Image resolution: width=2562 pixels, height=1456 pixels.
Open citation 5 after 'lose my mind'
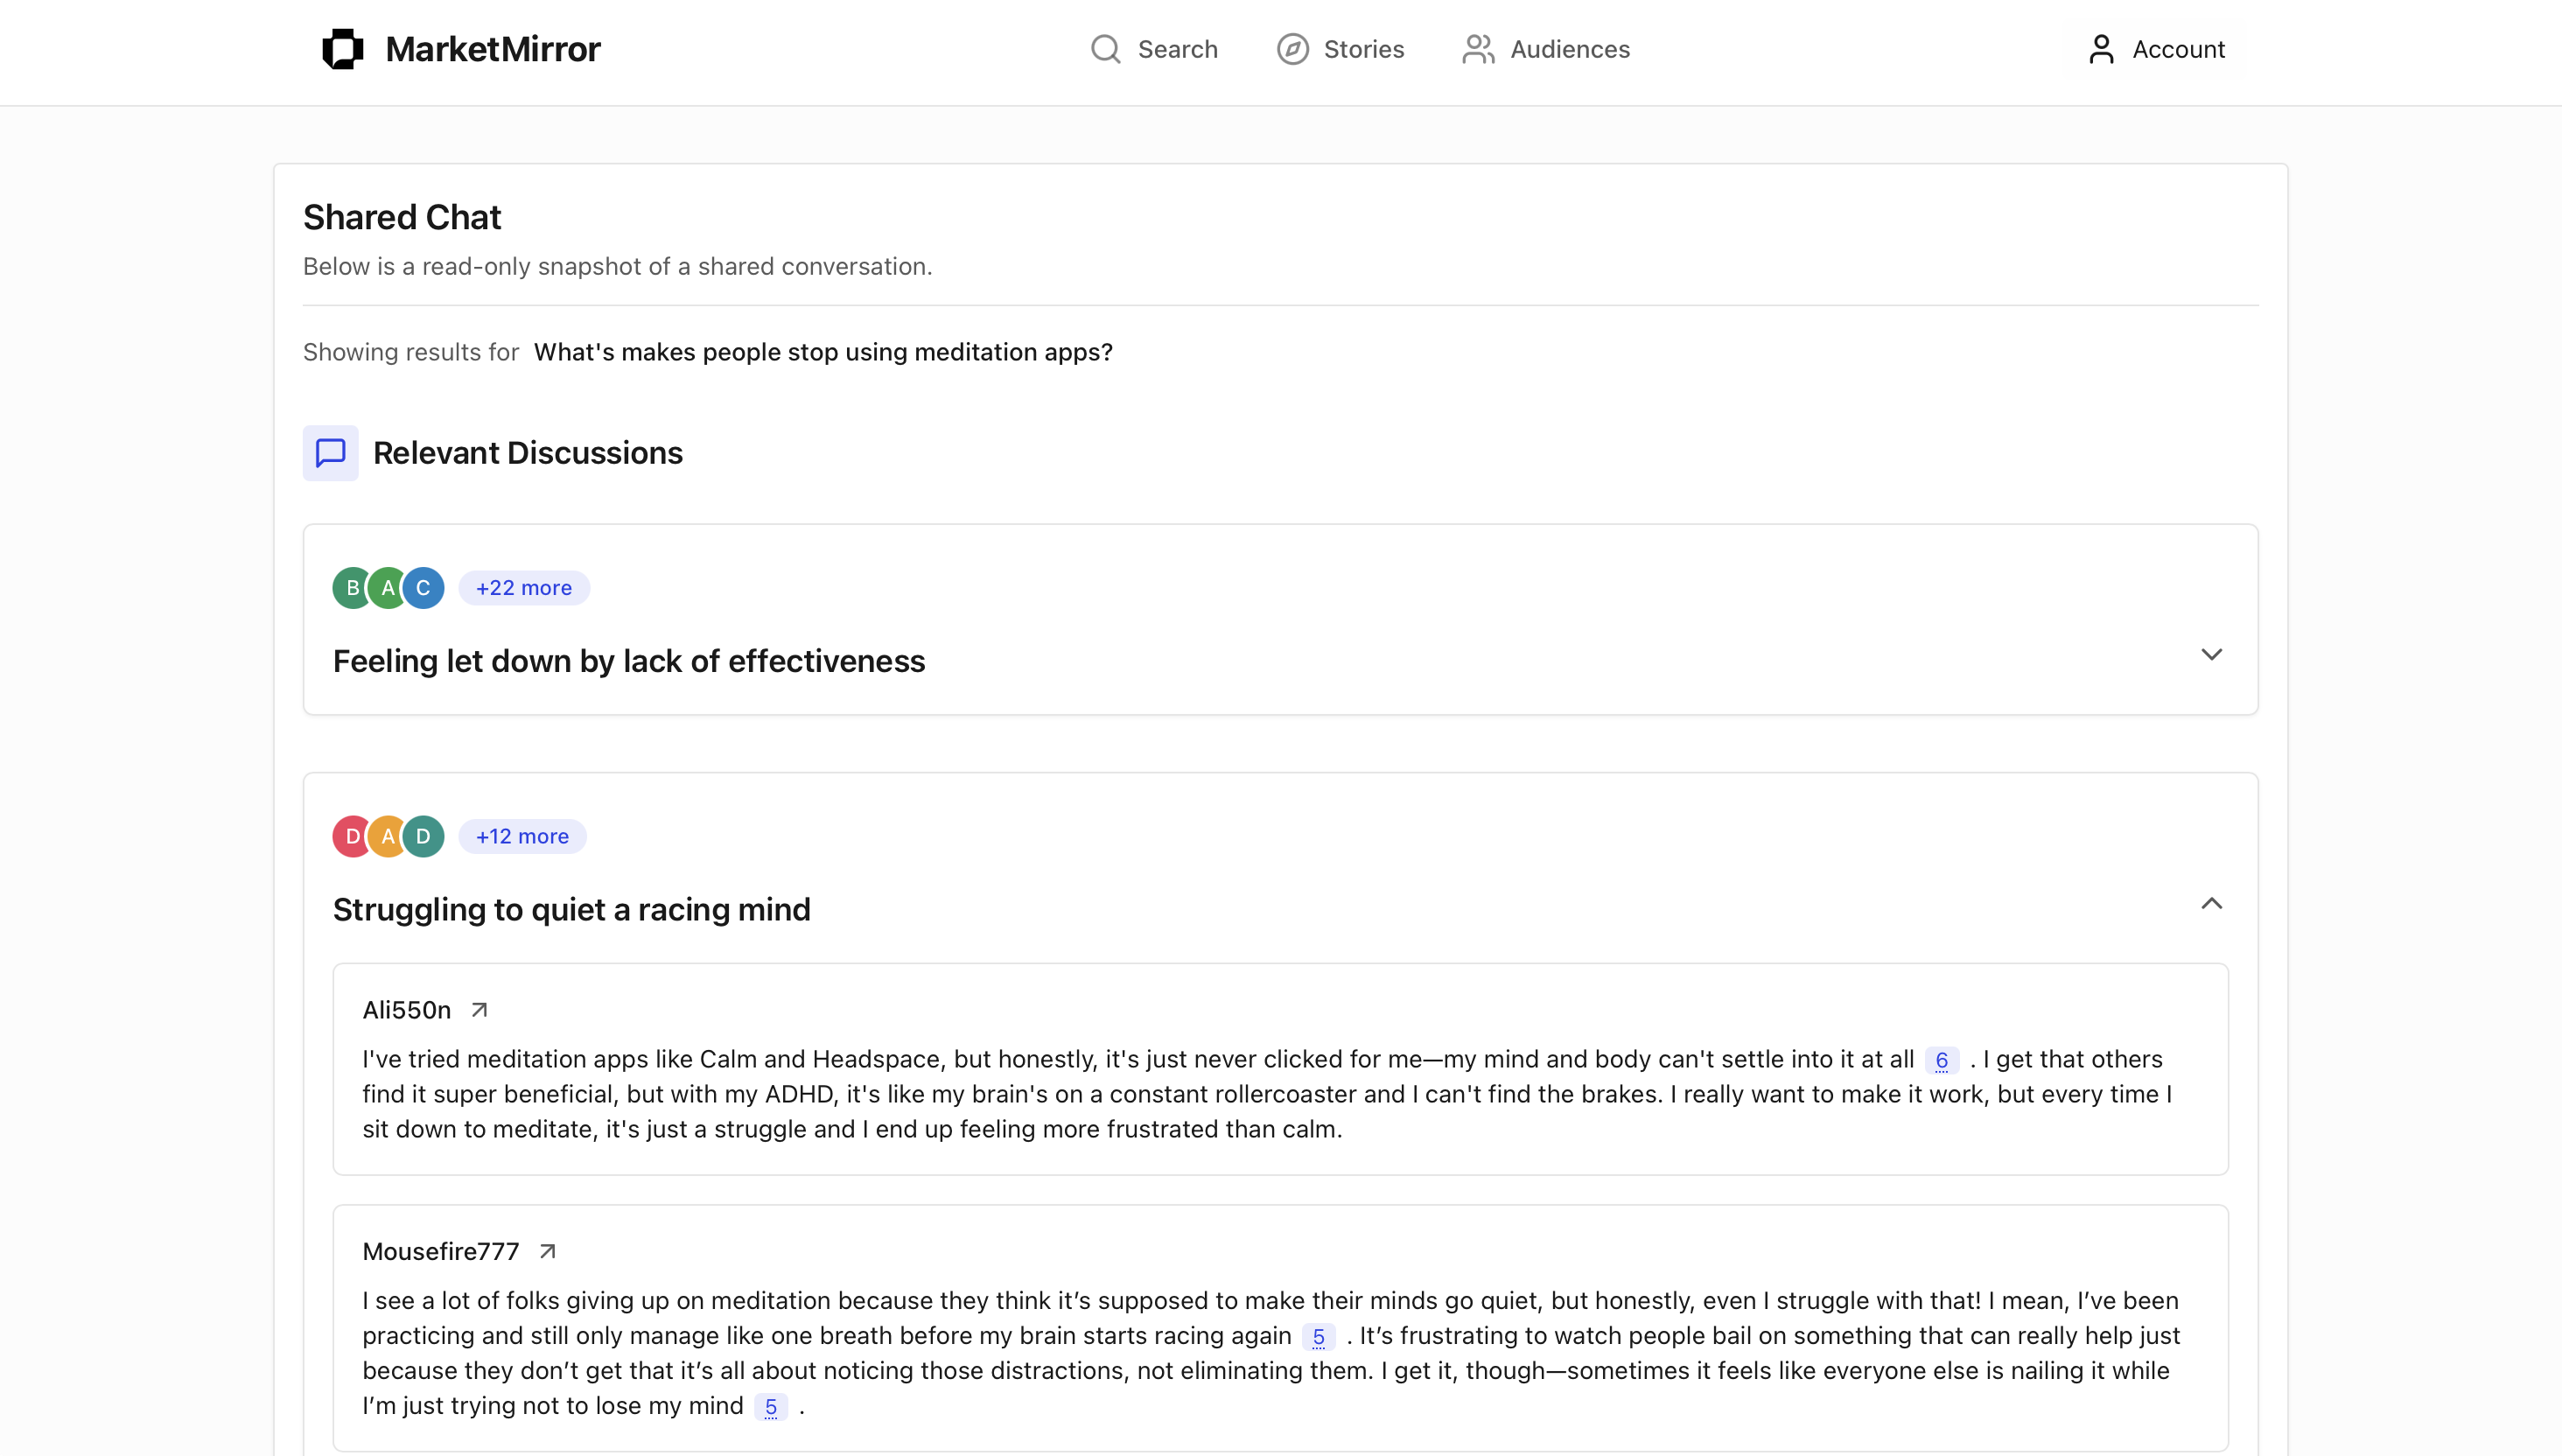770,1407
